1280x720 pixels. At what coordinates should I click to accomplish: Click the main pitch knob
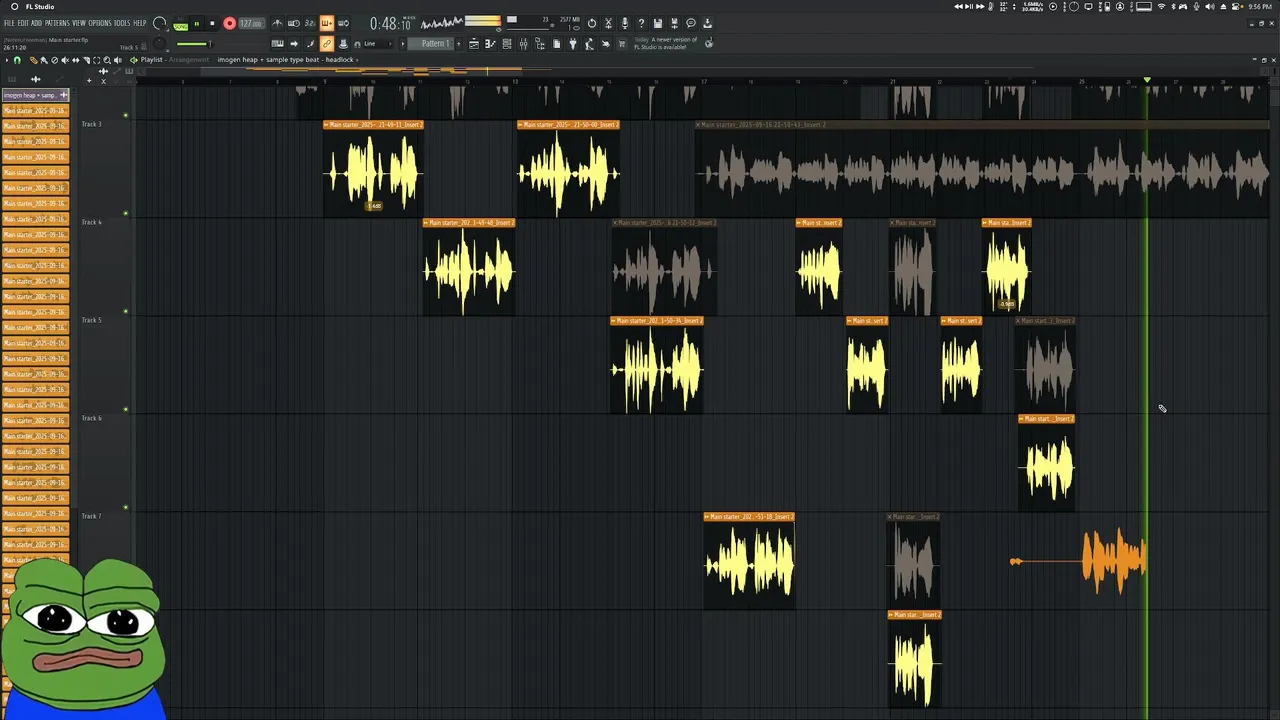[160, 44]
